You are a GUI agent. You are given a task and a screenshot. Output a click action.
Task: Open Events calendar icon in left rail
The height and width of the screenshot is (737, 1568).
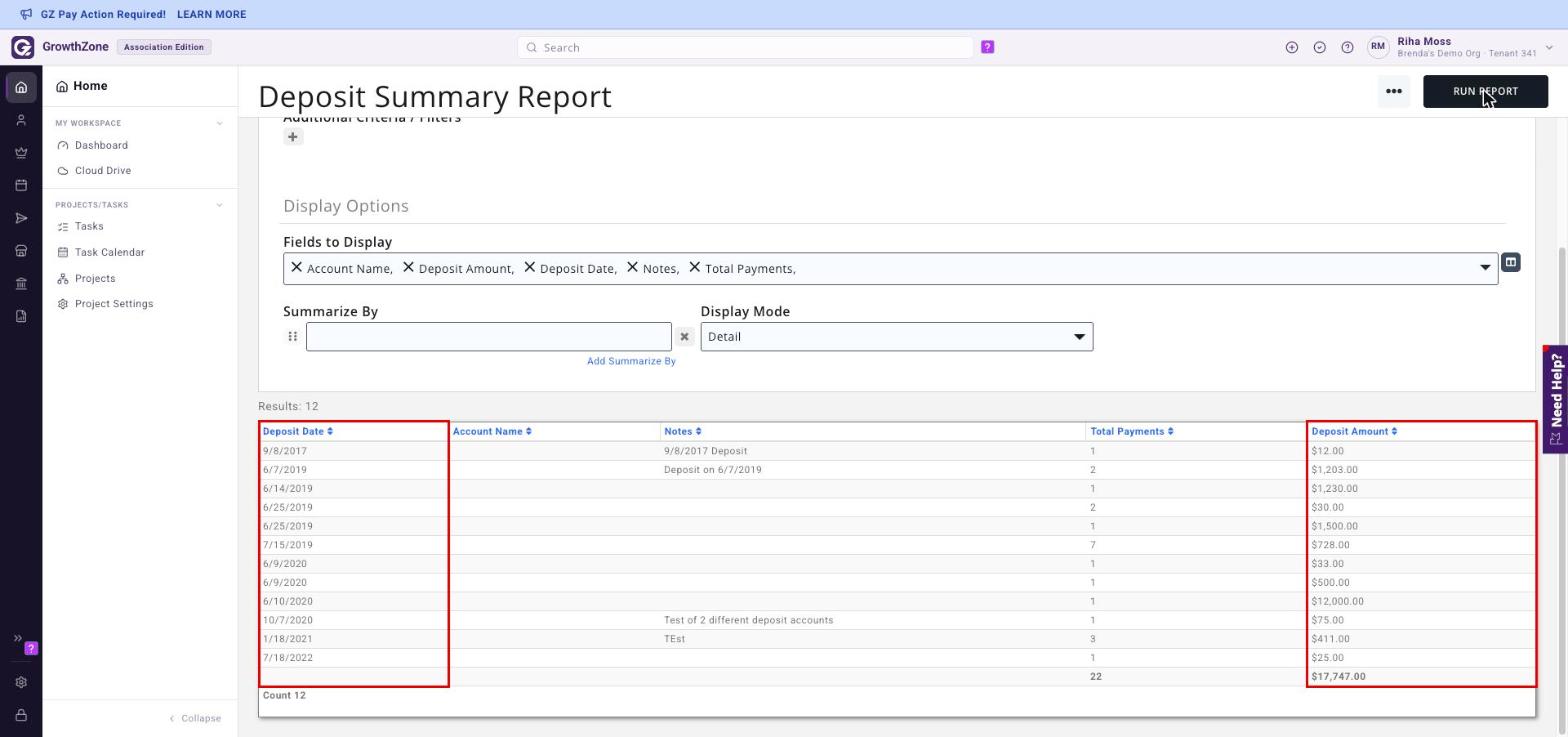point(21,185)
